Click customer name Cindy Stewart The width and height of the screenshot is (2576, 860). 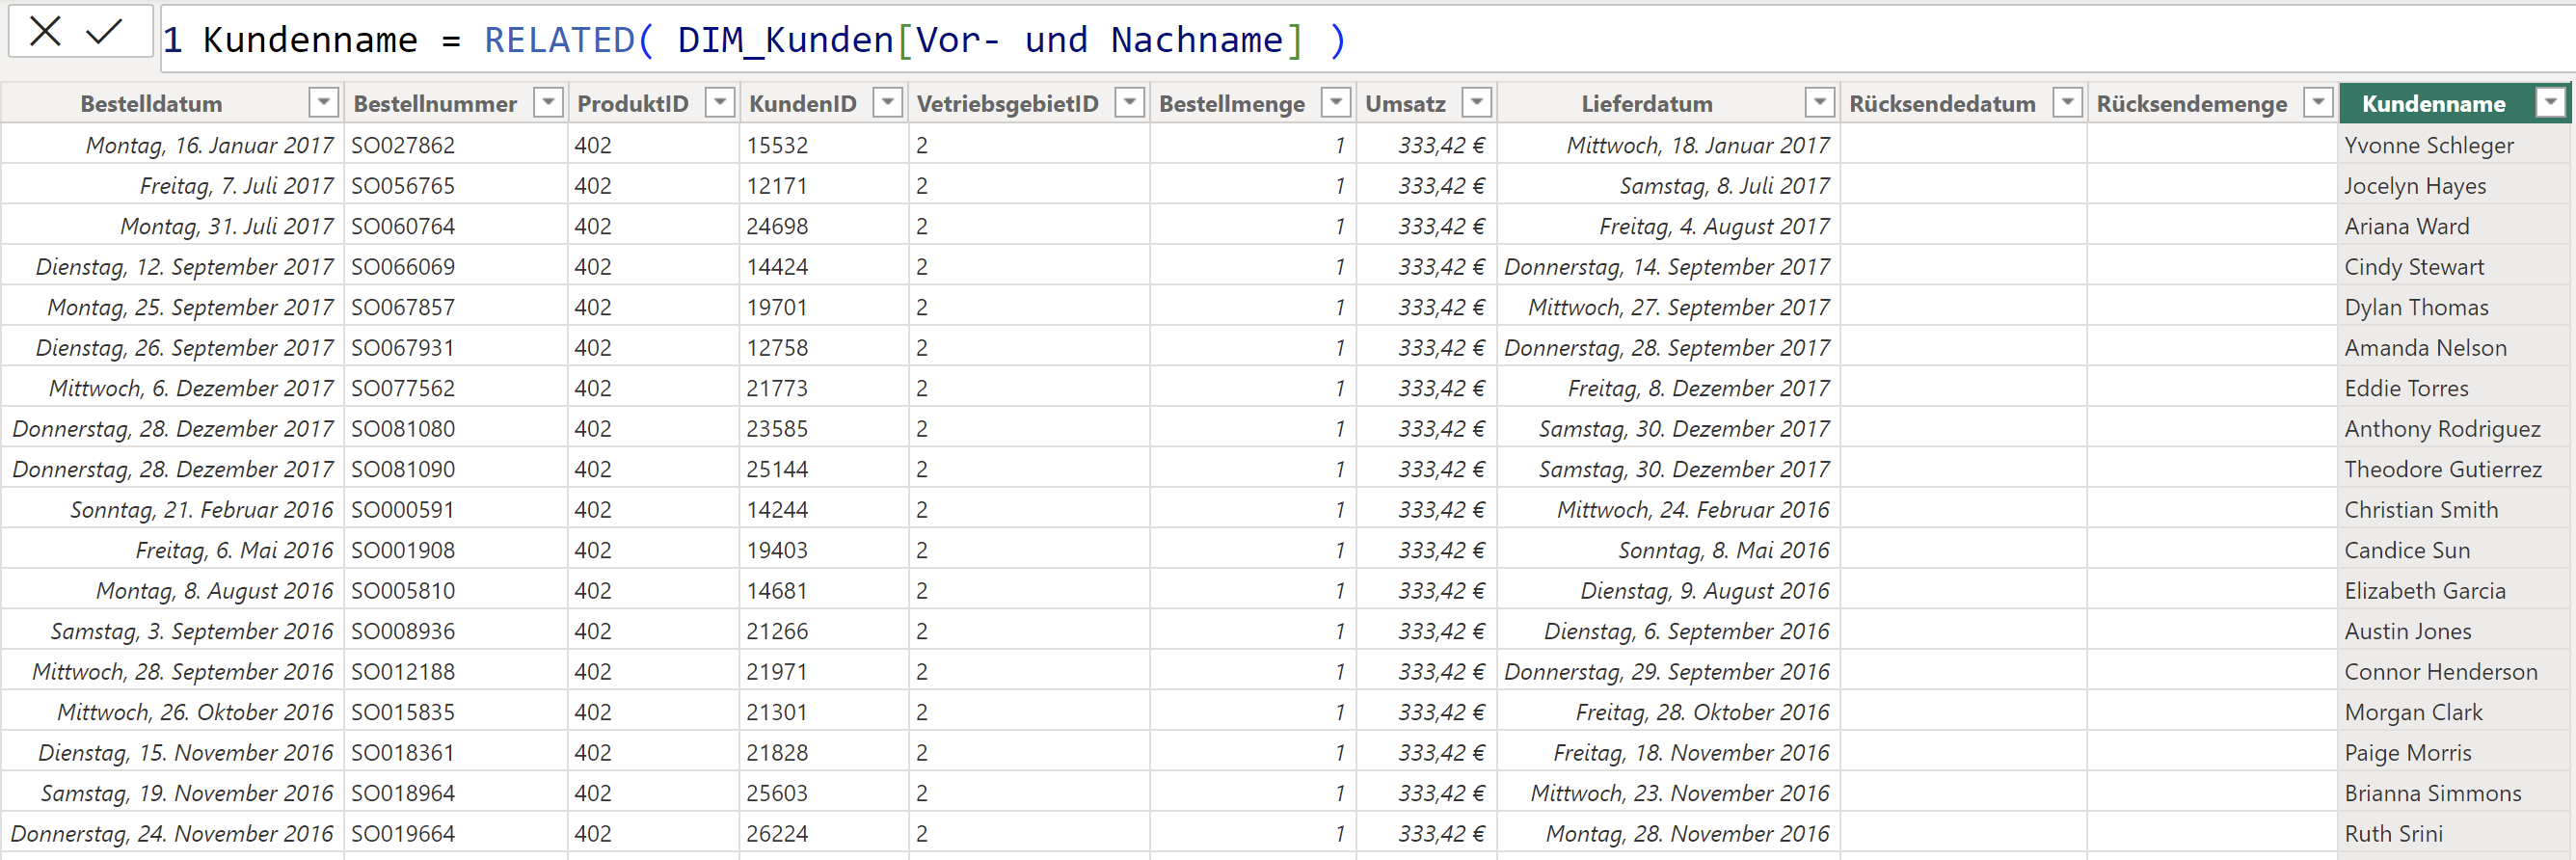point(2414,267)
